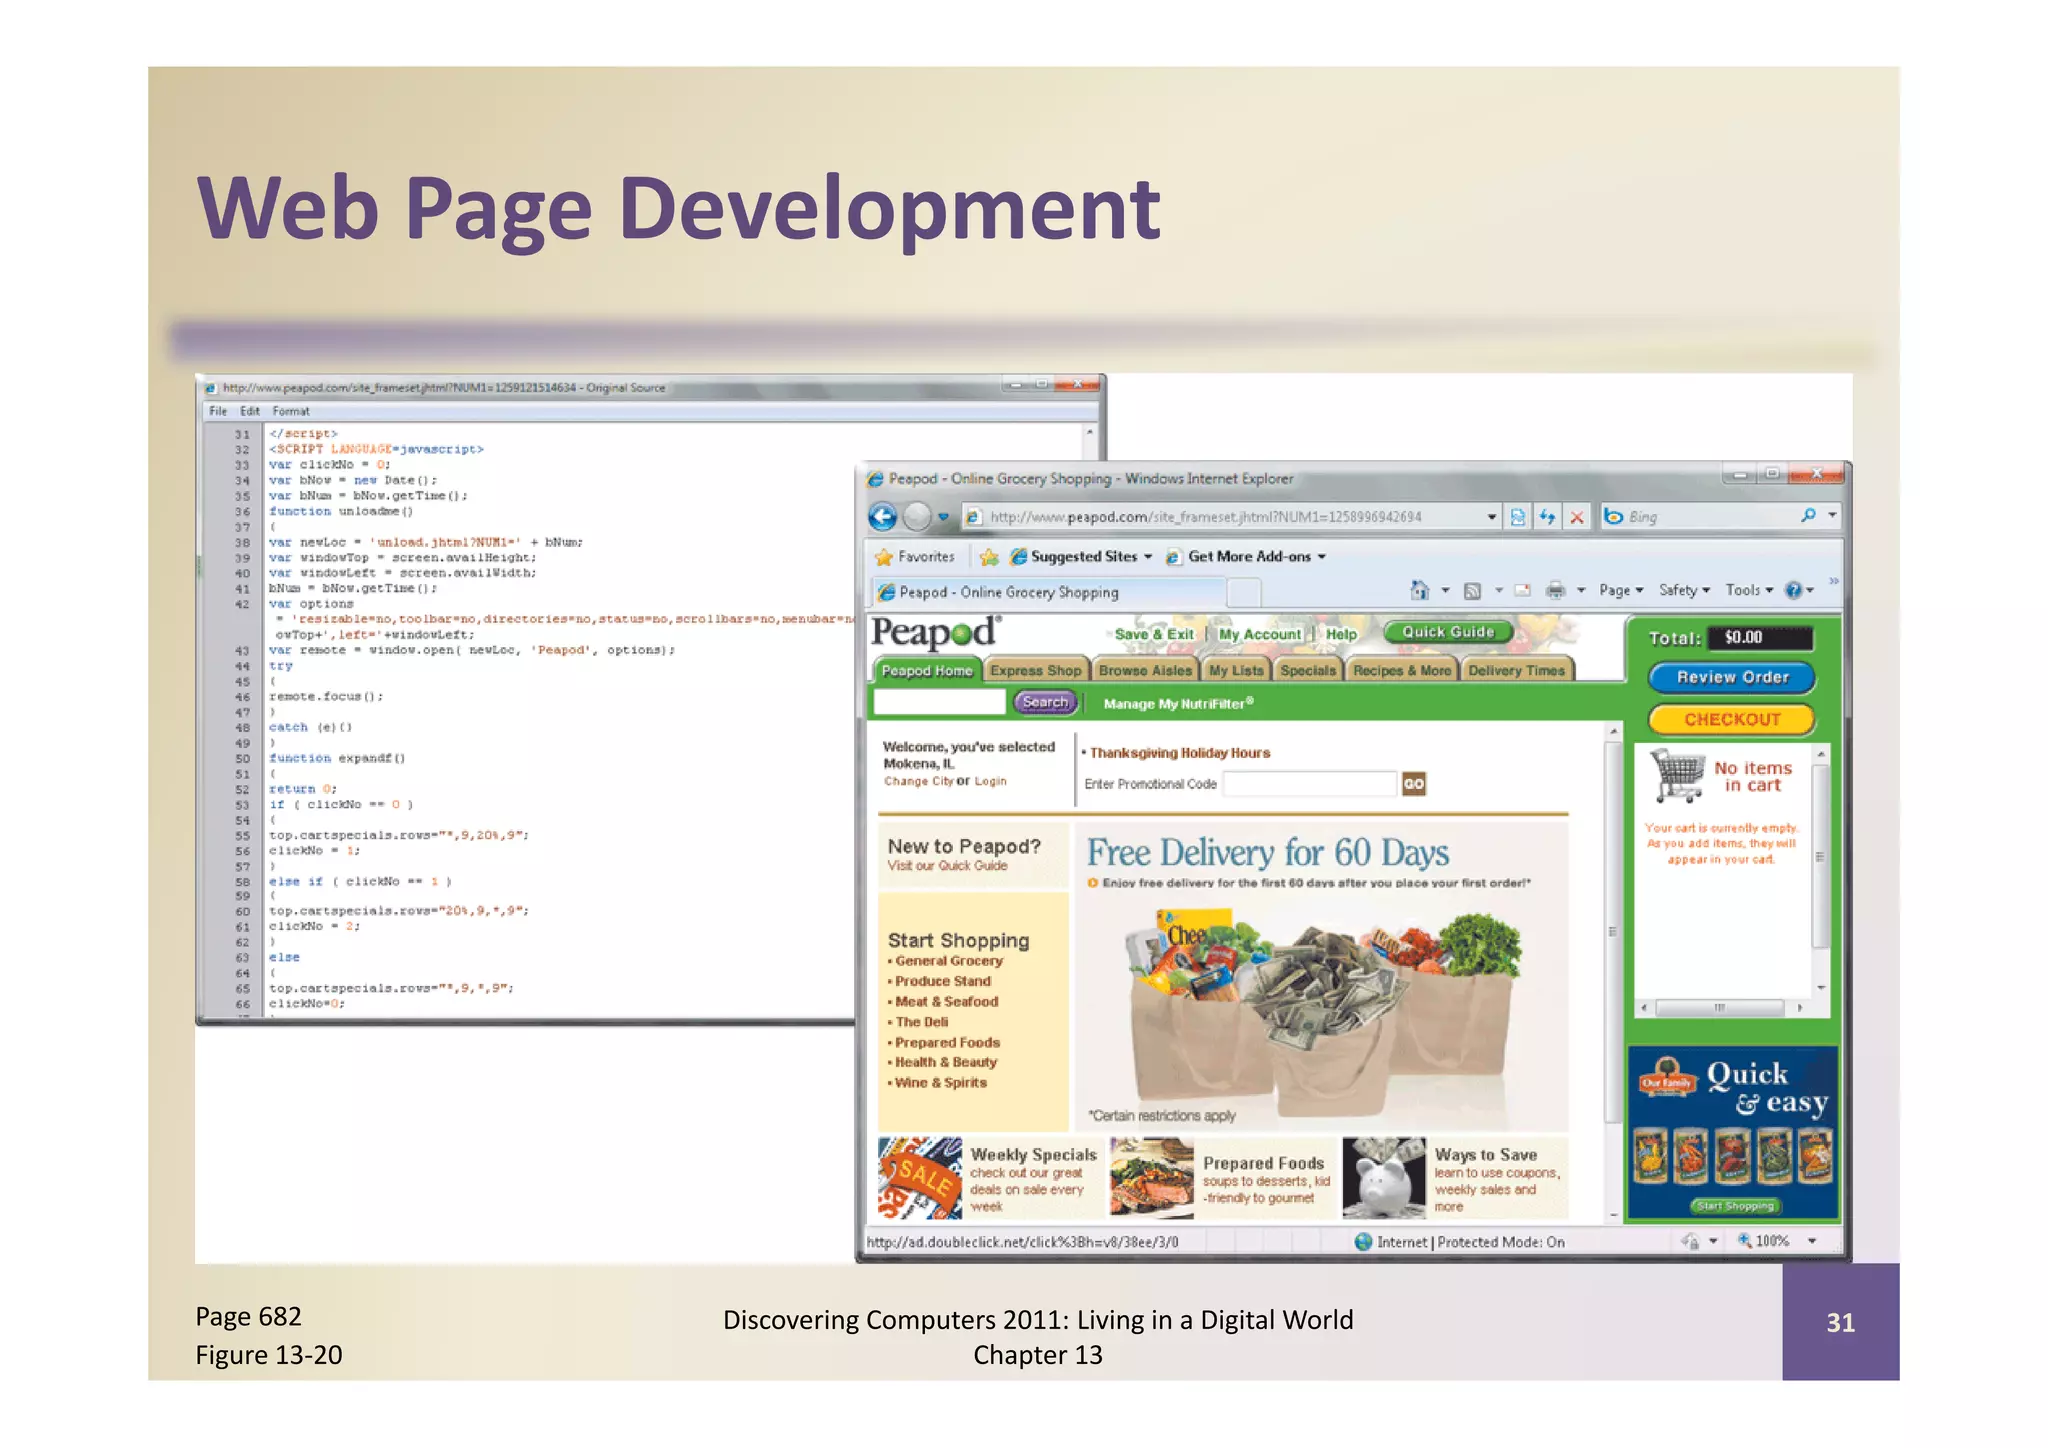Click the SALE Weekly Specials thumbnail

920,1178
